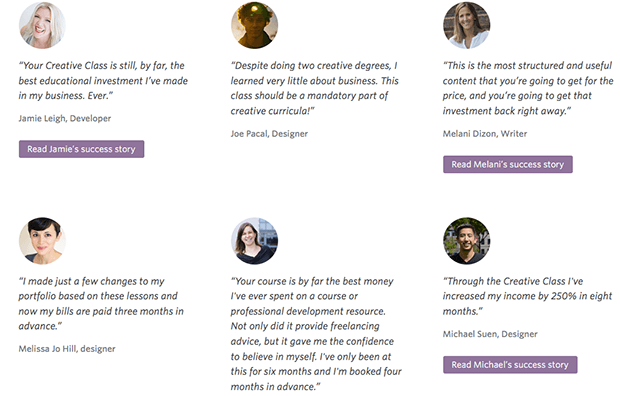Click quote starting 'This is the most structured'
The height and width of the screenshot is (396, 620).
pyautogui.click(x=528, y=88)
